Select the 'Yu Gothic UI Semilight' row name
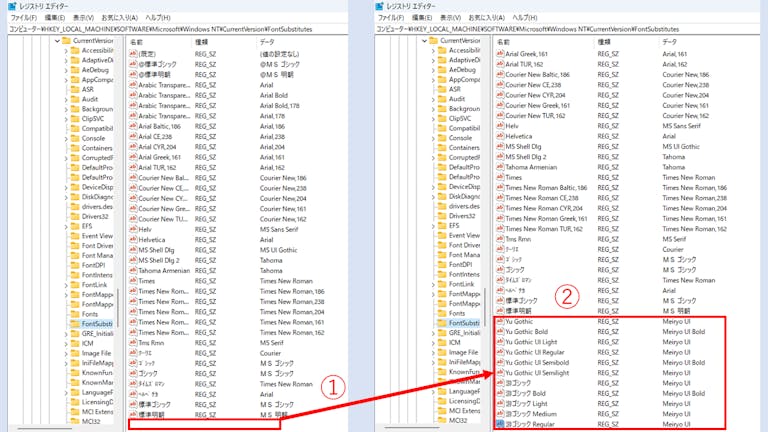768x432 pixels. [x=537, y=373]
